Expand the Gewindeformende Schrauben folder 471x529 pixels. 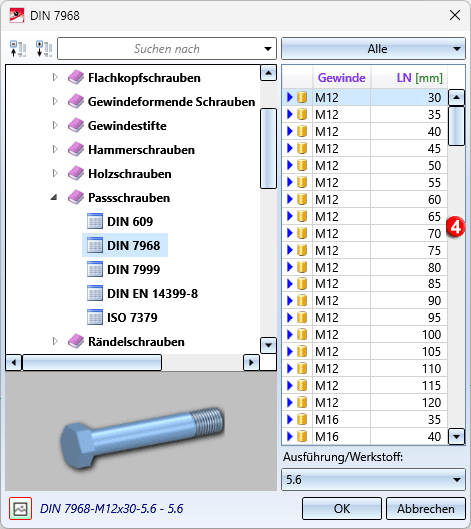(x=55, y=102)
